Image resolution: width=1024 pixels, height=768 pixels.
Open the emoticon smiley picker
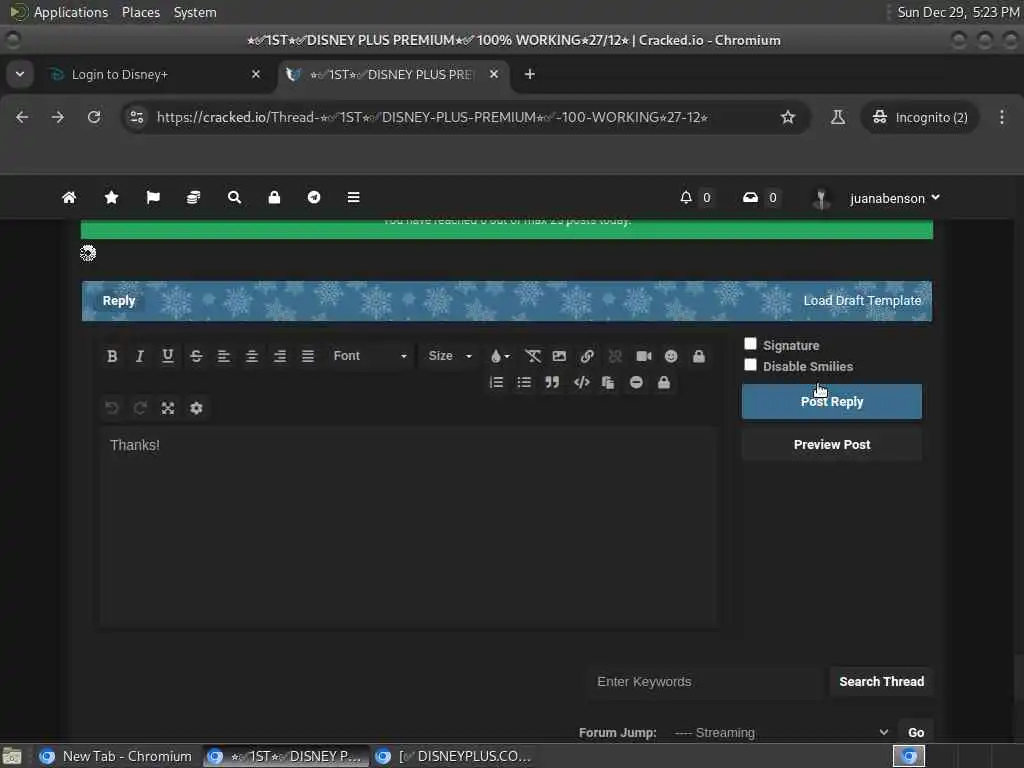[671, 356]
